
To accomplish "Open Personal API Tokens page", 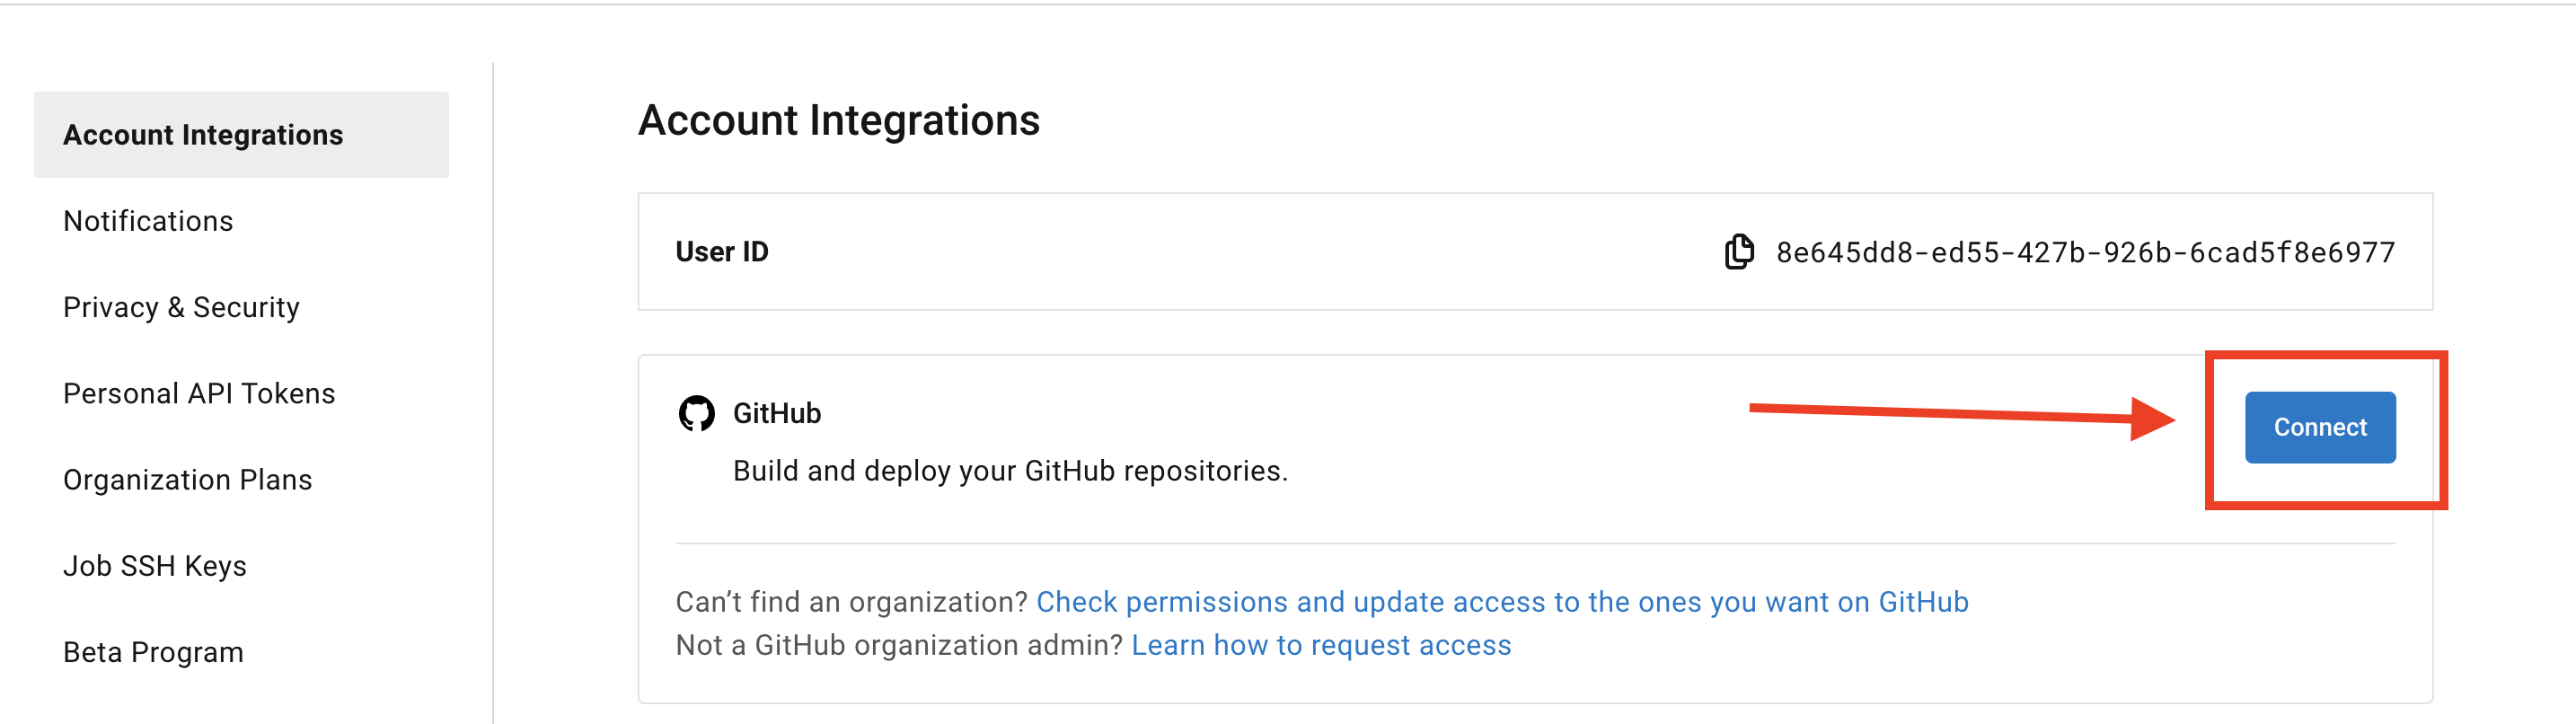I will [x=199, y=393].
